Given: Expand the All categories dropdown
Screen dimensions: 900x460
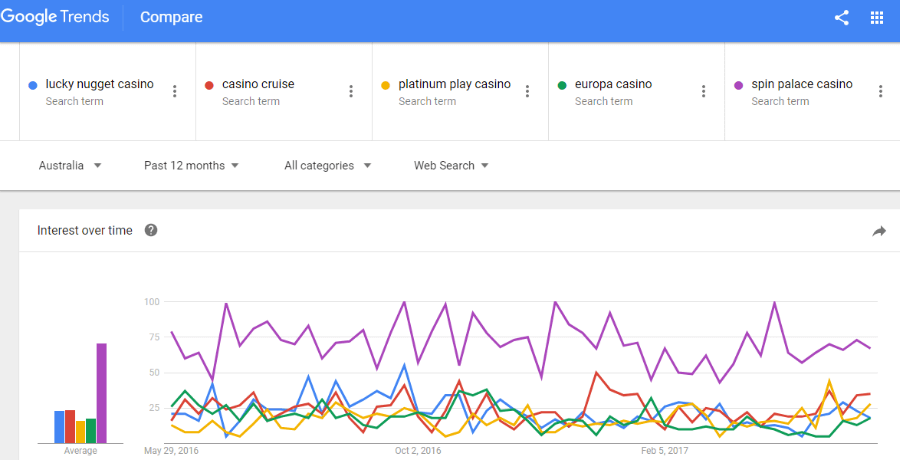Looking at the screenshot, I should [x=328, y=165].
